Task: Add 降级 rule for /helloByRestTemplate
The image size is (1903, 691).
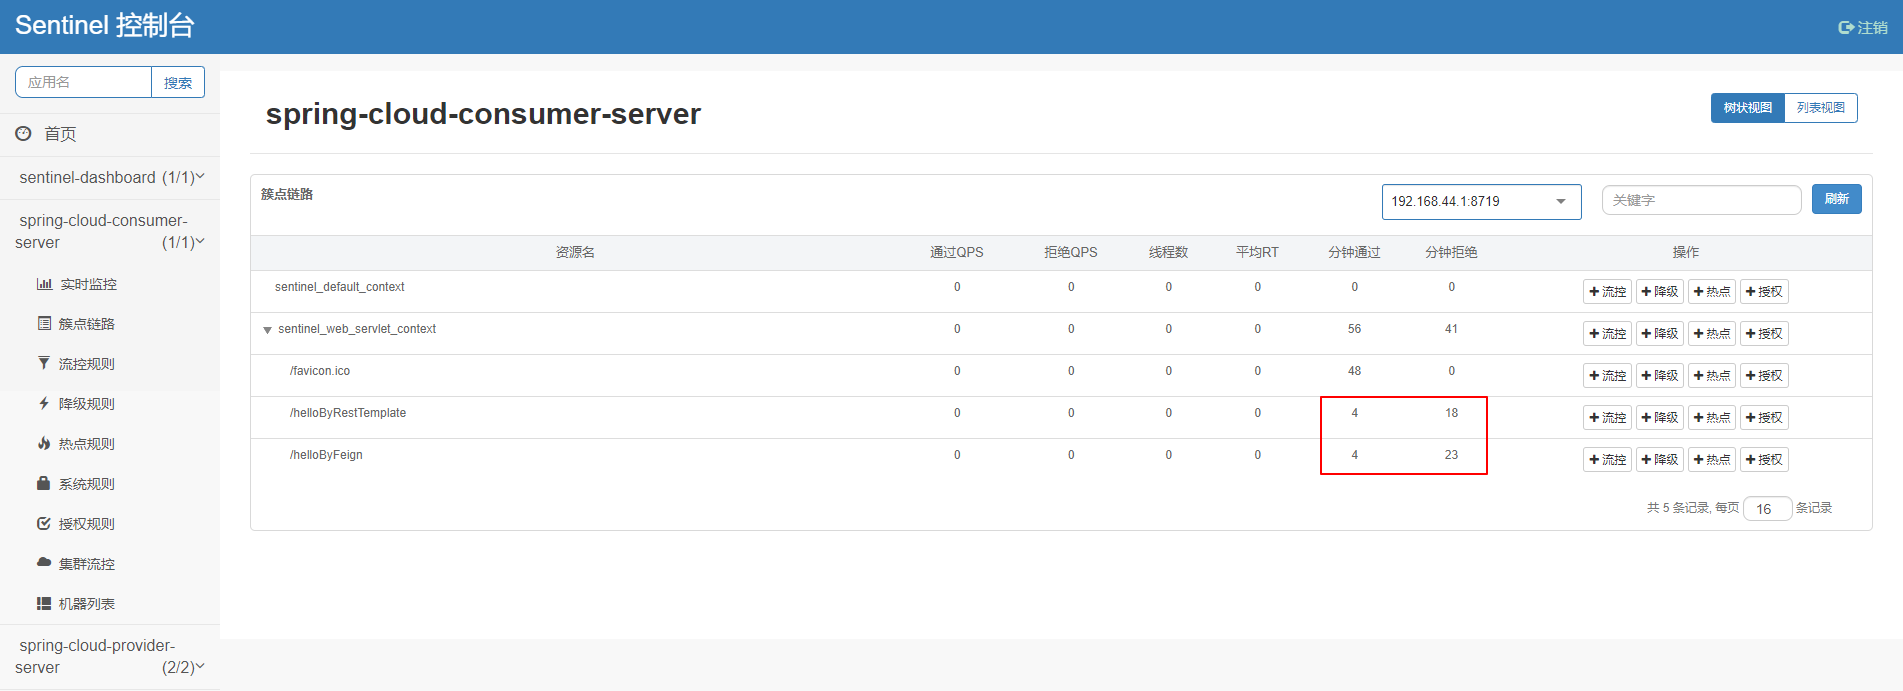Action: [1660, 418]
